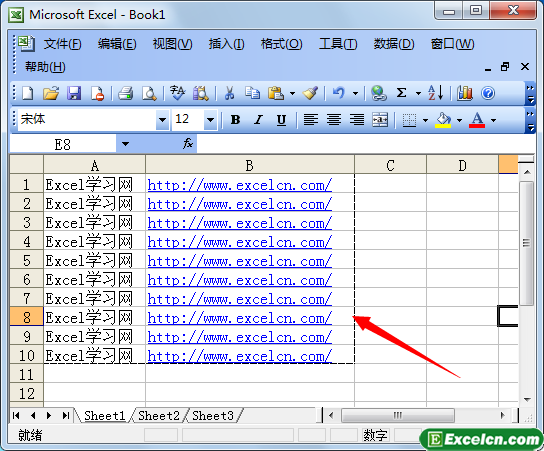Open the 视图(V) menu
The height and width of the screenshot is (451, 544).
click(172, 44)
